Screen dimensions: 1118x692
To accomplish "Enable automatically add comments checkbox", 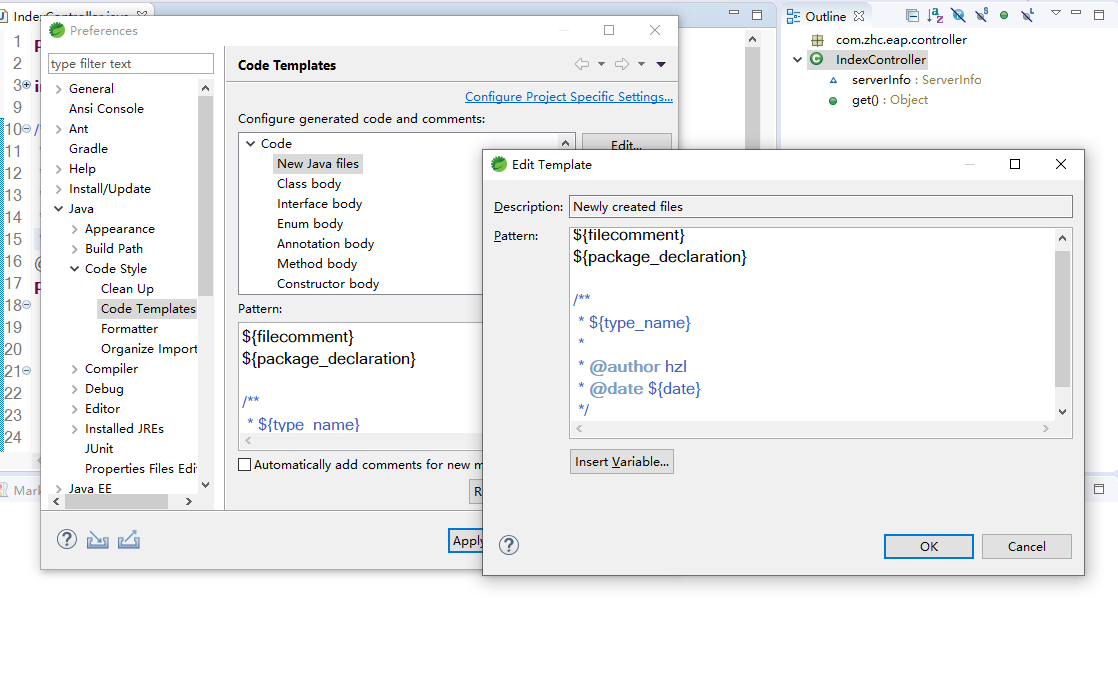I will coord(245,465).
